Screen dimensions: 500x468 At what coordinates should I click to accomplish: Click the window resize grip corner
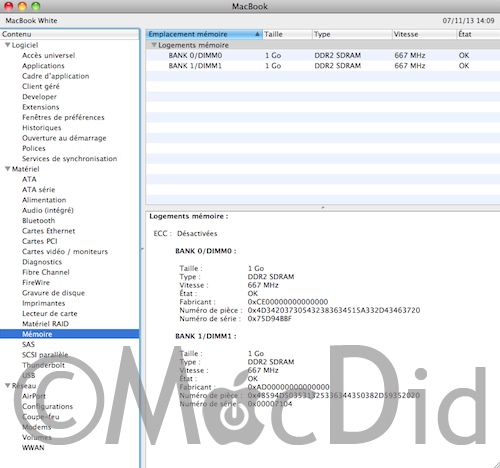[x=496, y=464]
